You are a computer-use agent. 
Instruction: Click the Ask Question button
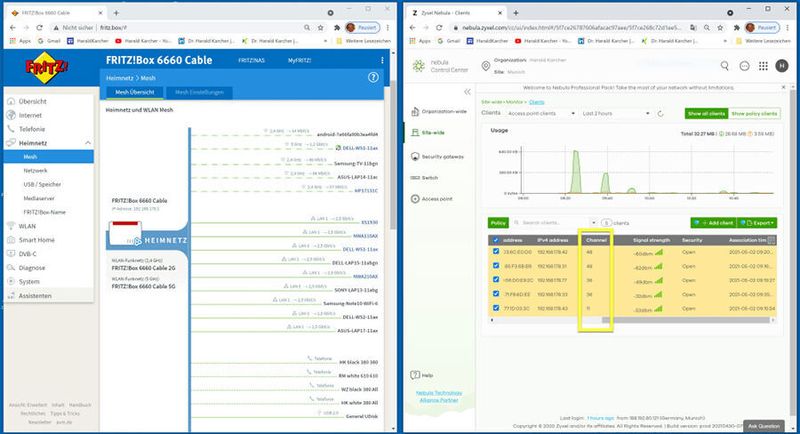click(763, 426)
